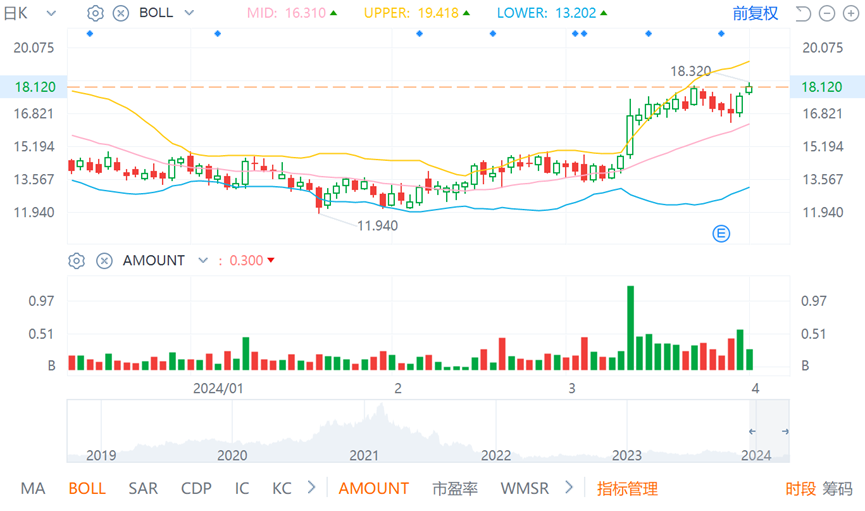This screenshot has height=511, width=865.
Task: Select the IC indicator tab
Action: point(242,488)
